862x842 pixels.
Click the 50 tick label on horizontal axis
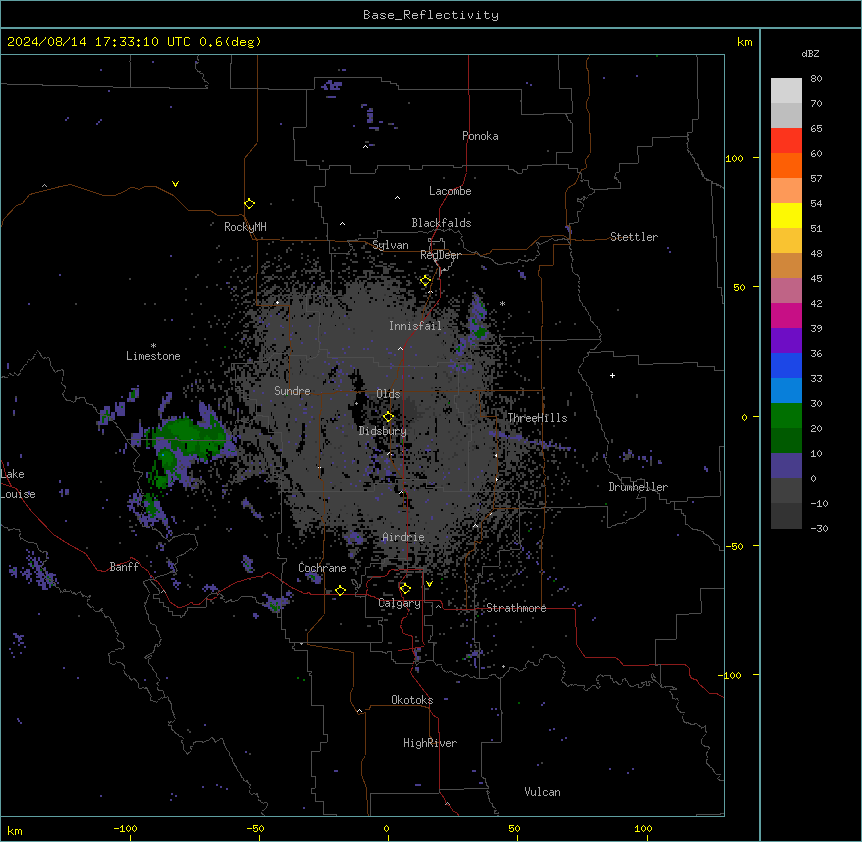coord(514,829)
